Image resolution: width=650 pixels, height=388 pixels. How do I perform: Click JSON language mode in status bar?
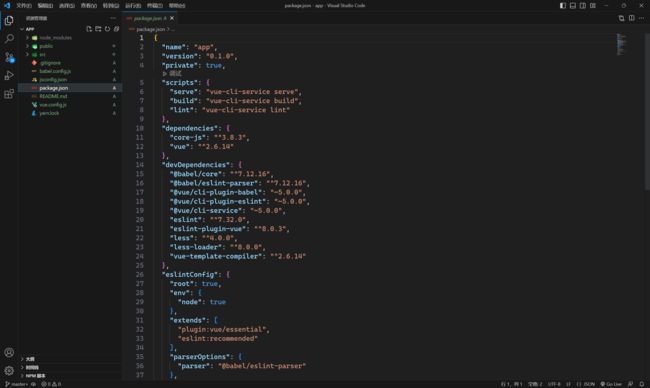(585, 384)
